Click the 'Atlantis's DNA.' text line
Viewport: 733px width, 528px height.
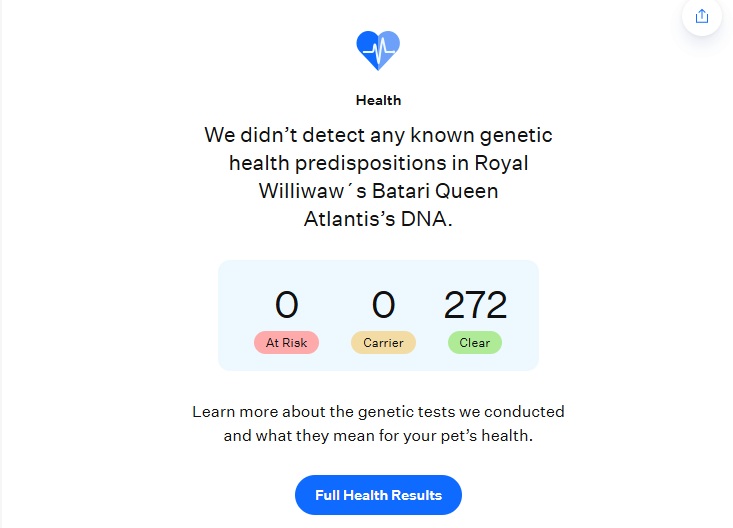click(378, 218)
